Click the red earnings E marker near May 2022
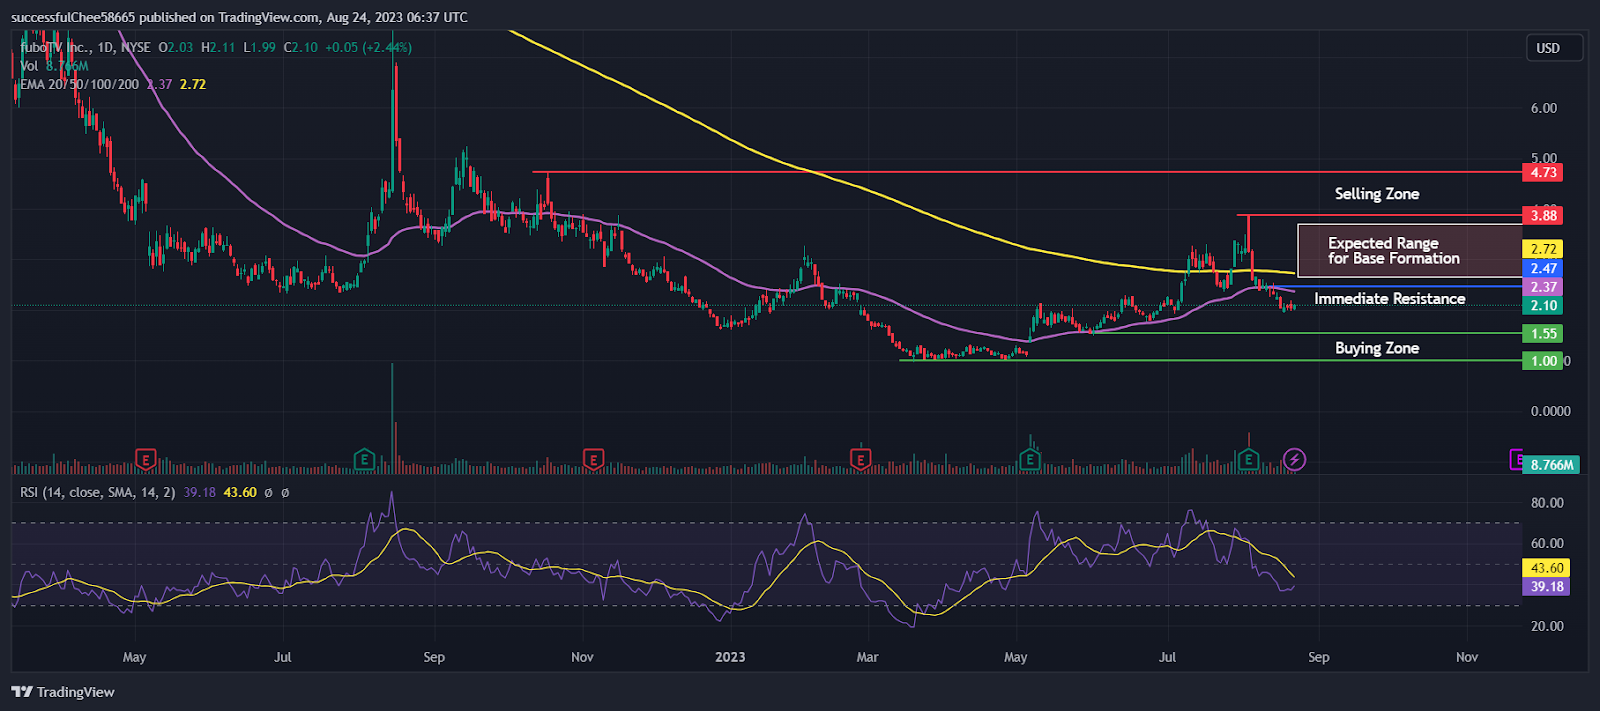Image resolution: width=1600 pixels, height=711 pixels. (146, 460)
